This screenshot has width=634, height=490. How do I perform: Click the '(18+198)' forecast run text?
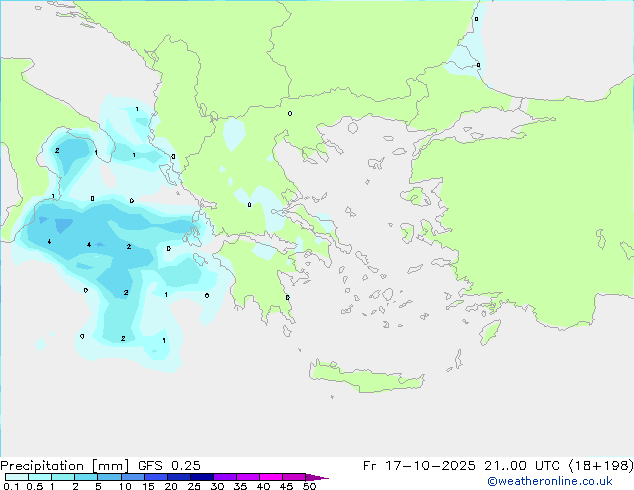click(601, 466)
